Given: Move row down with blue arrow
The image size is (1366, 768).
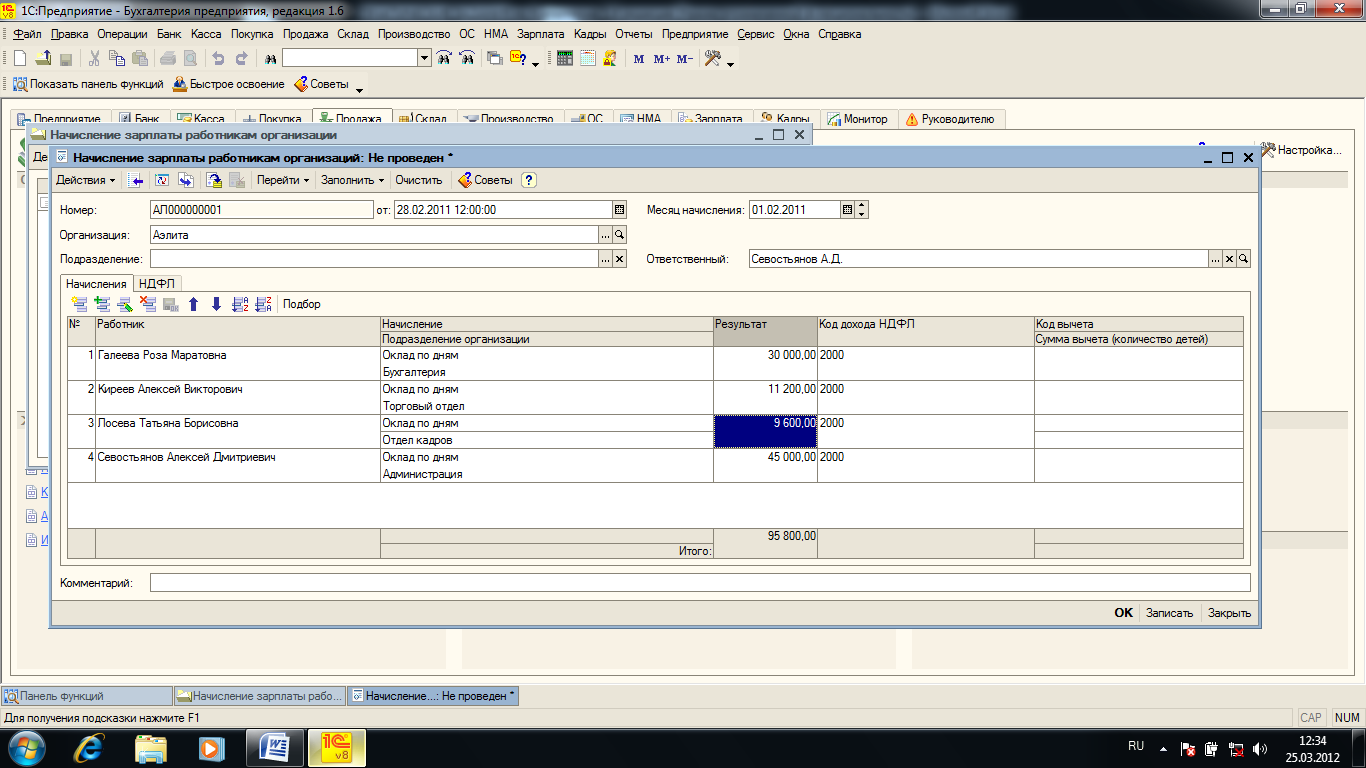Looking at the screenshot, I should click(217, 304).
